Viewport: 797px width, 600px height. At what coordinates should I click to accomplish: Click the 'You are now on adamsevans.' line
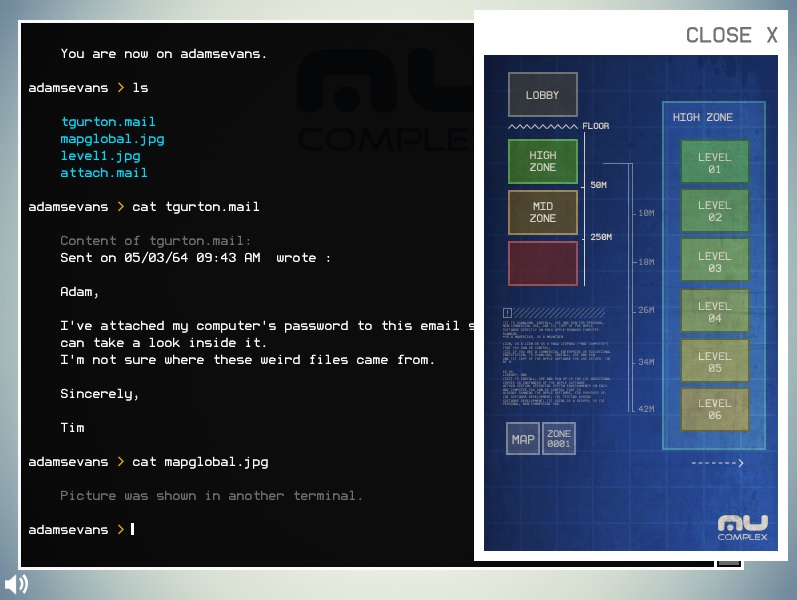click(x=163, y=53)
